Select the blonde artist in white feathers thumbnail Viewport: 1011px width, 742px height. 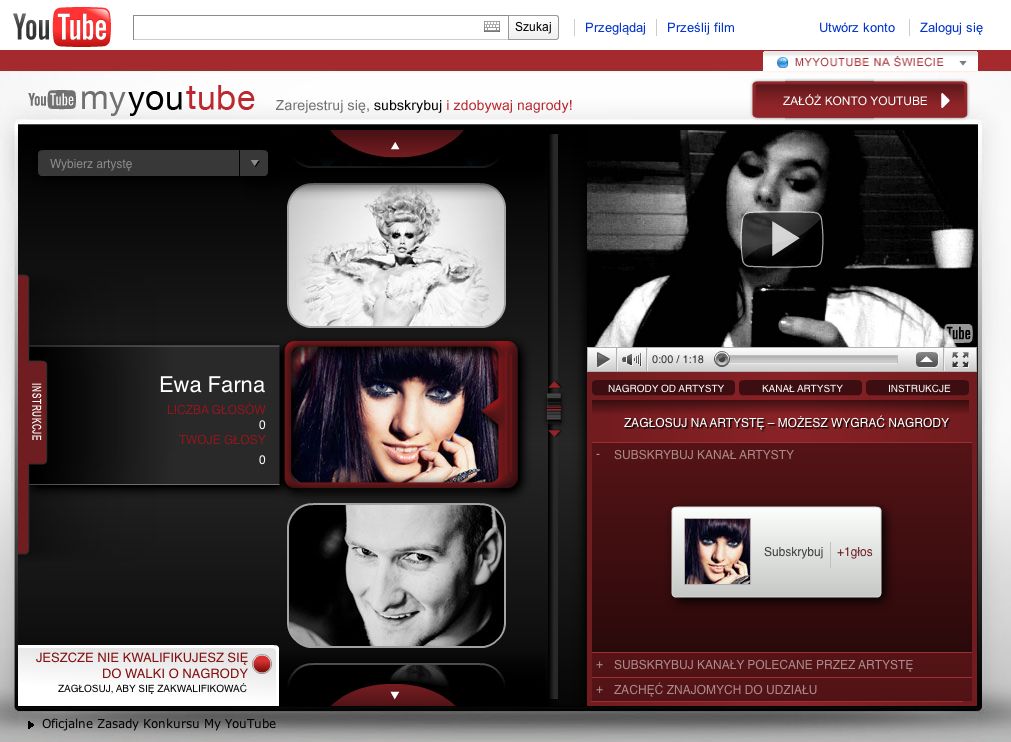pos(396,255)
